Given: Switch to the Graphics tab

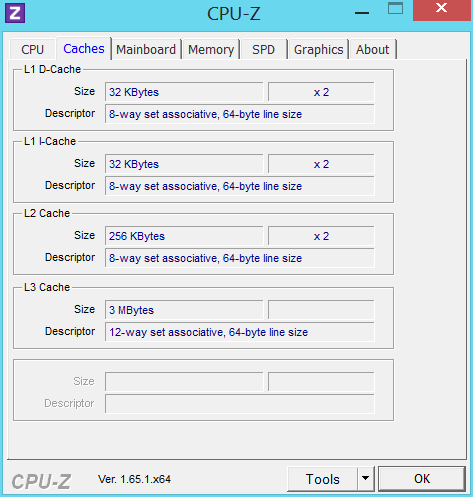Looking at the screenshot, I should pos(318,49).
